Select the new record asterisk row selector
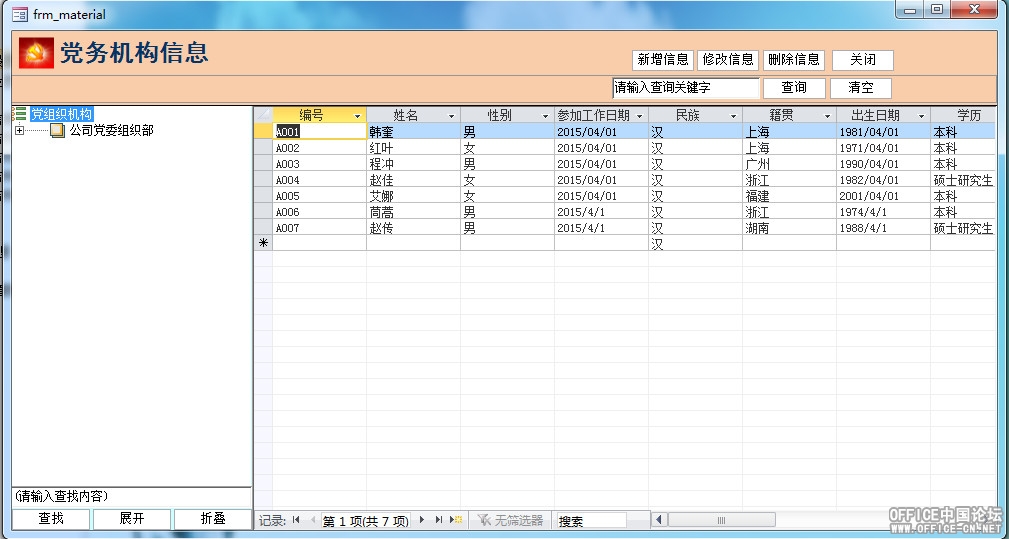1009x539 pixels. click(x=263, y=243)
